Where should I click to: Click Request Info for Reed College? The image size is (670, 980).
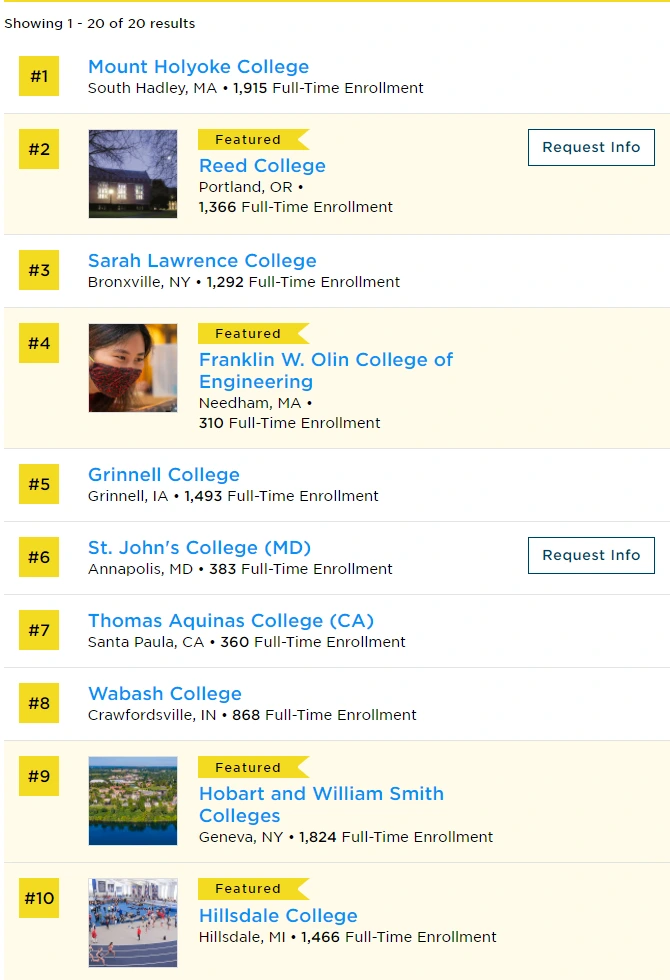click(591, 148)
